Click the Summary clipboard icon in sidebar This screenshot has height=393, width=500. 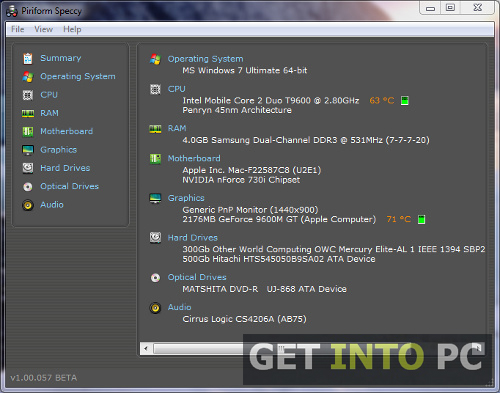(x=28, y=58)
